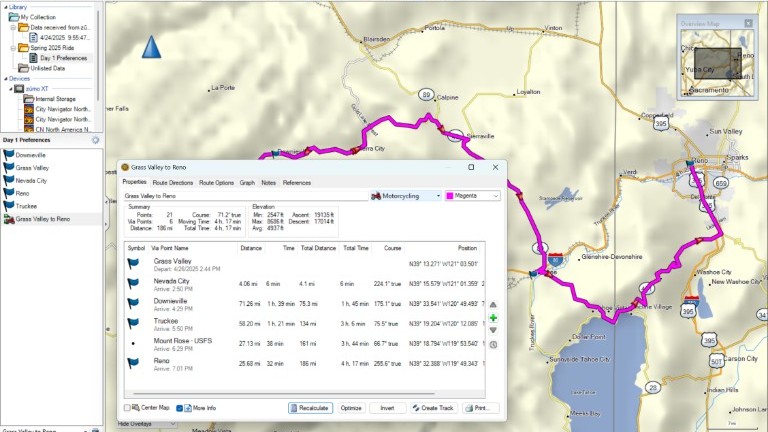Viewport: 768px width, 432px height.
Task: Toggle the Center Map checkbox
Action: 127,408
